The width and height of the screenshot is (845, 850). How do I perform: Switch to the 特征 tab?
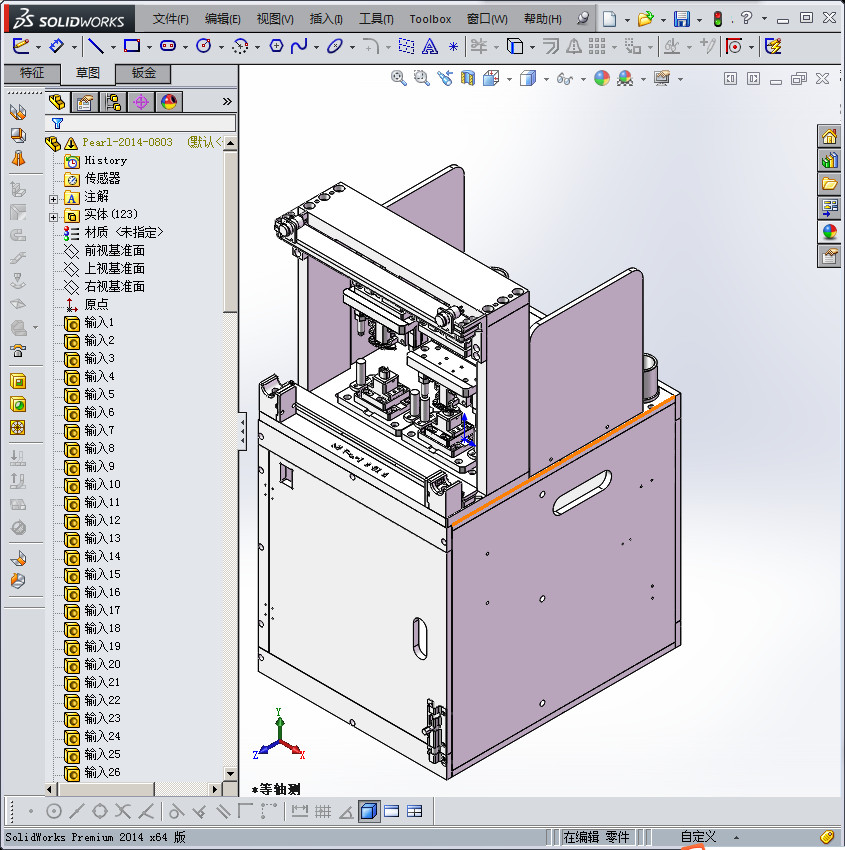point(31,73)
